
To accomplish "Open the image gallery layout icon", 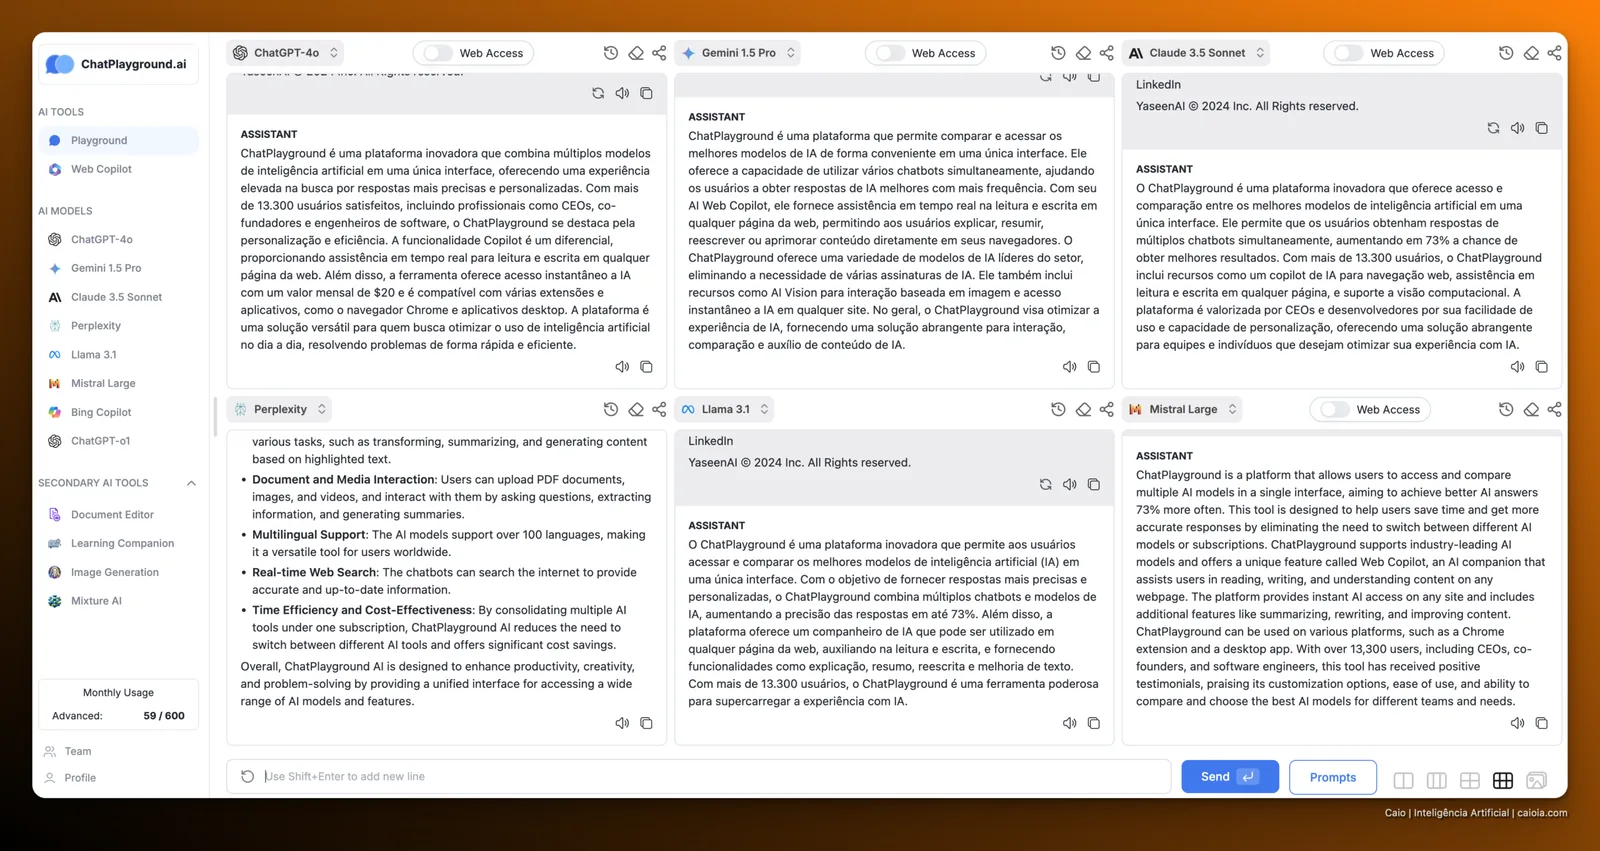I will coord(1537,780).
